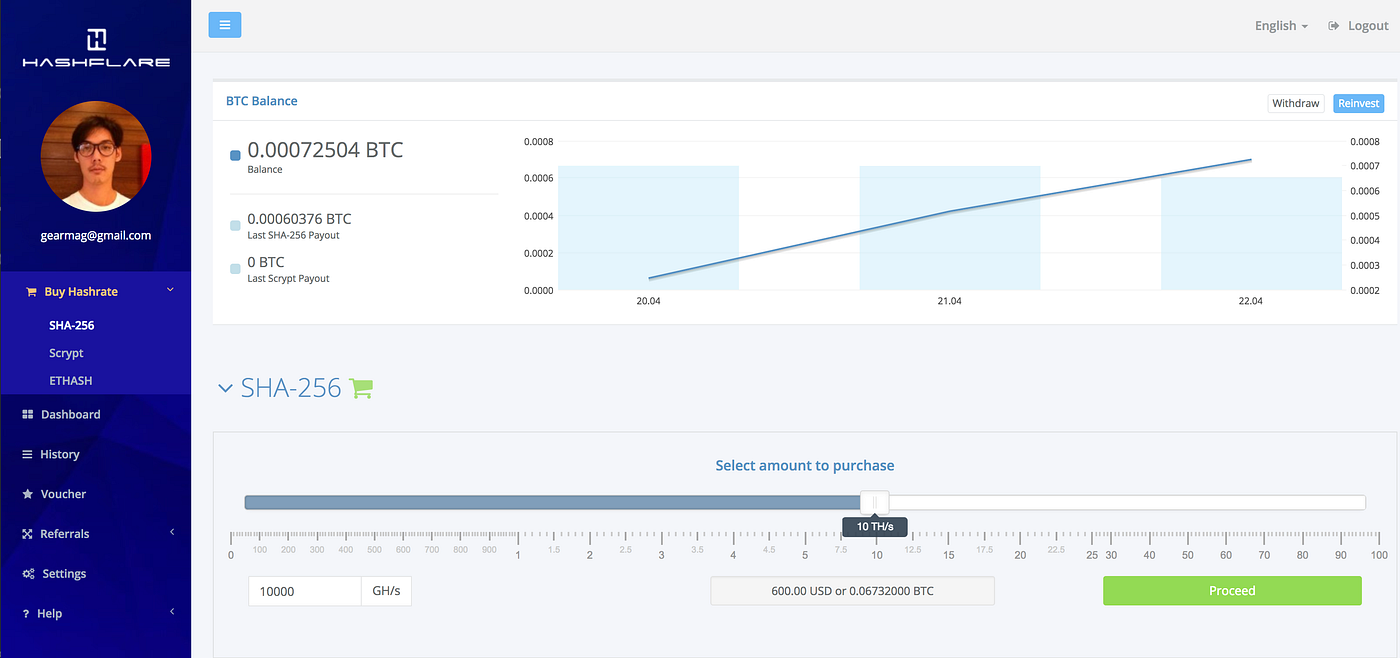Image resolution: width=1400 pixels, height=658 pixels.
Task: Click the 600.00 USD price field
Action: [x=852, y=591]
